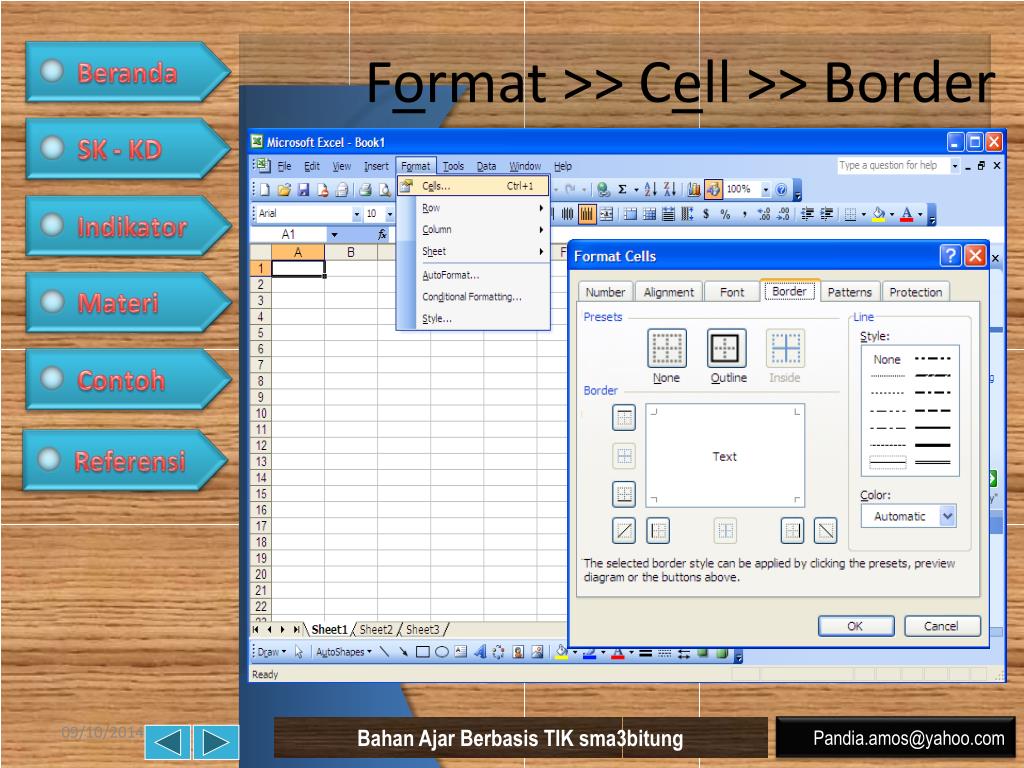This screenshot has width=1024, height=768.
Task: Click the Insert WordArt icon
Action: 480,652
